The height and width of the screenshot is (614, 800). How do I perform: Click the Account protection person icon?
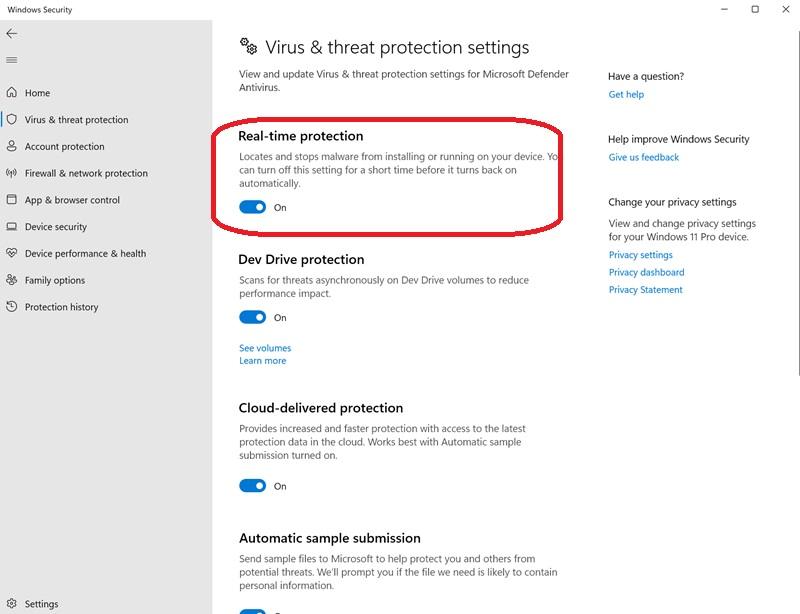pyautogui.click(x=12, y=146)
